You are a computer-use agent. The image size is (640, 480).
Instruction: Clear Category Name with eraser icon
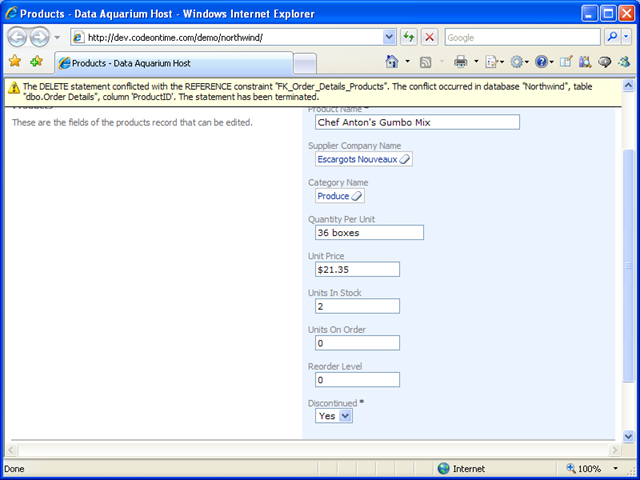tap(357, 196)
